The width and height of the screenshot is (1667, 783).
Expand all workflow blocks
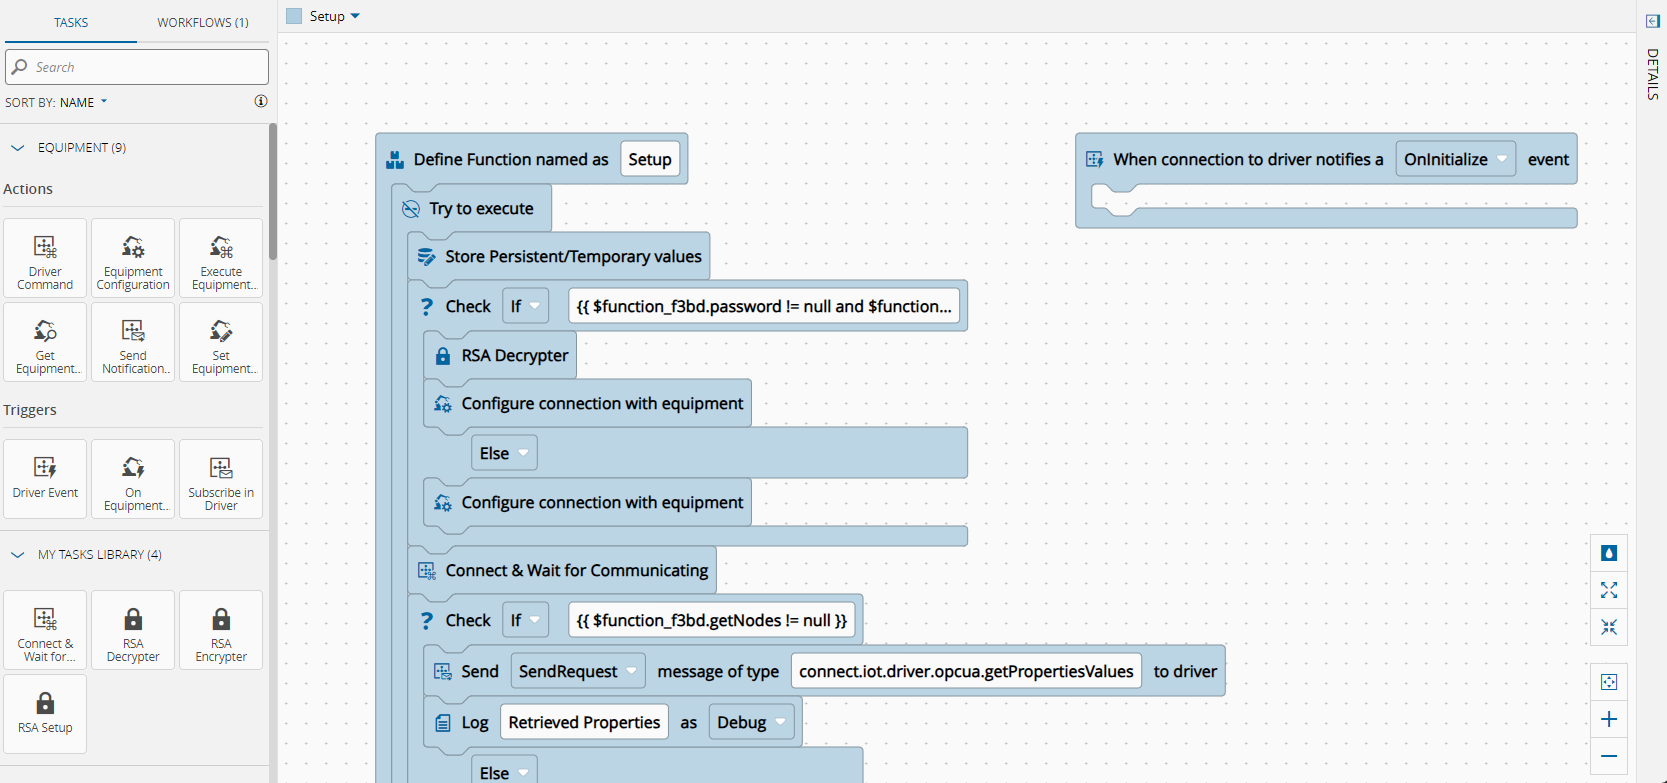coord(1609,590)
